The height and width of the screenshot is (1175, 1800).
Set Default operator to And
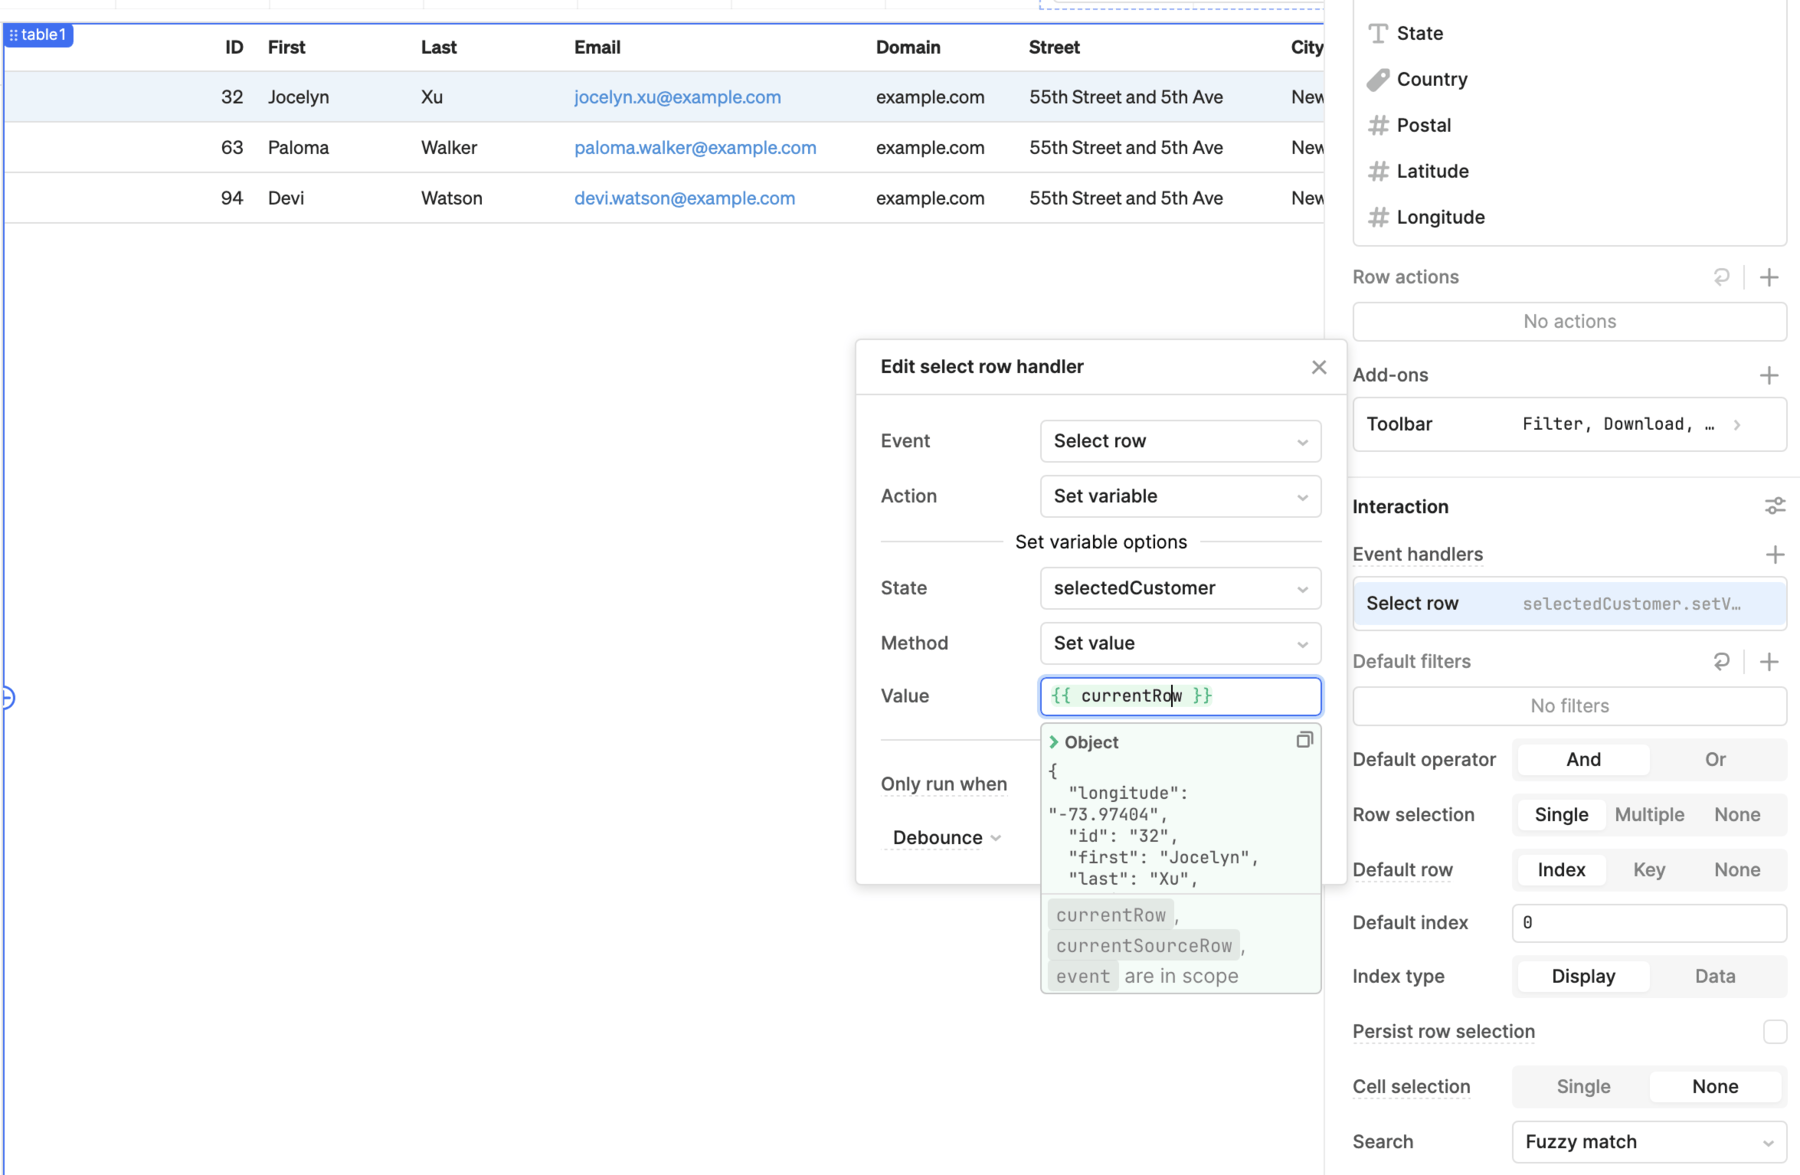(1583, 760)
